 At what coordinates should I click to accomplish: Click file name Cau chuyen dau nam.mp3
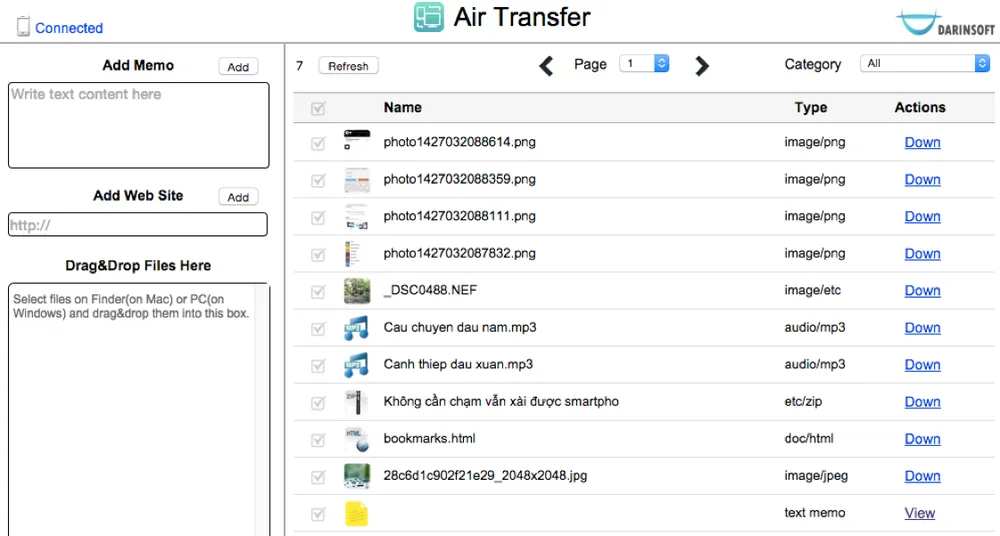460,327
